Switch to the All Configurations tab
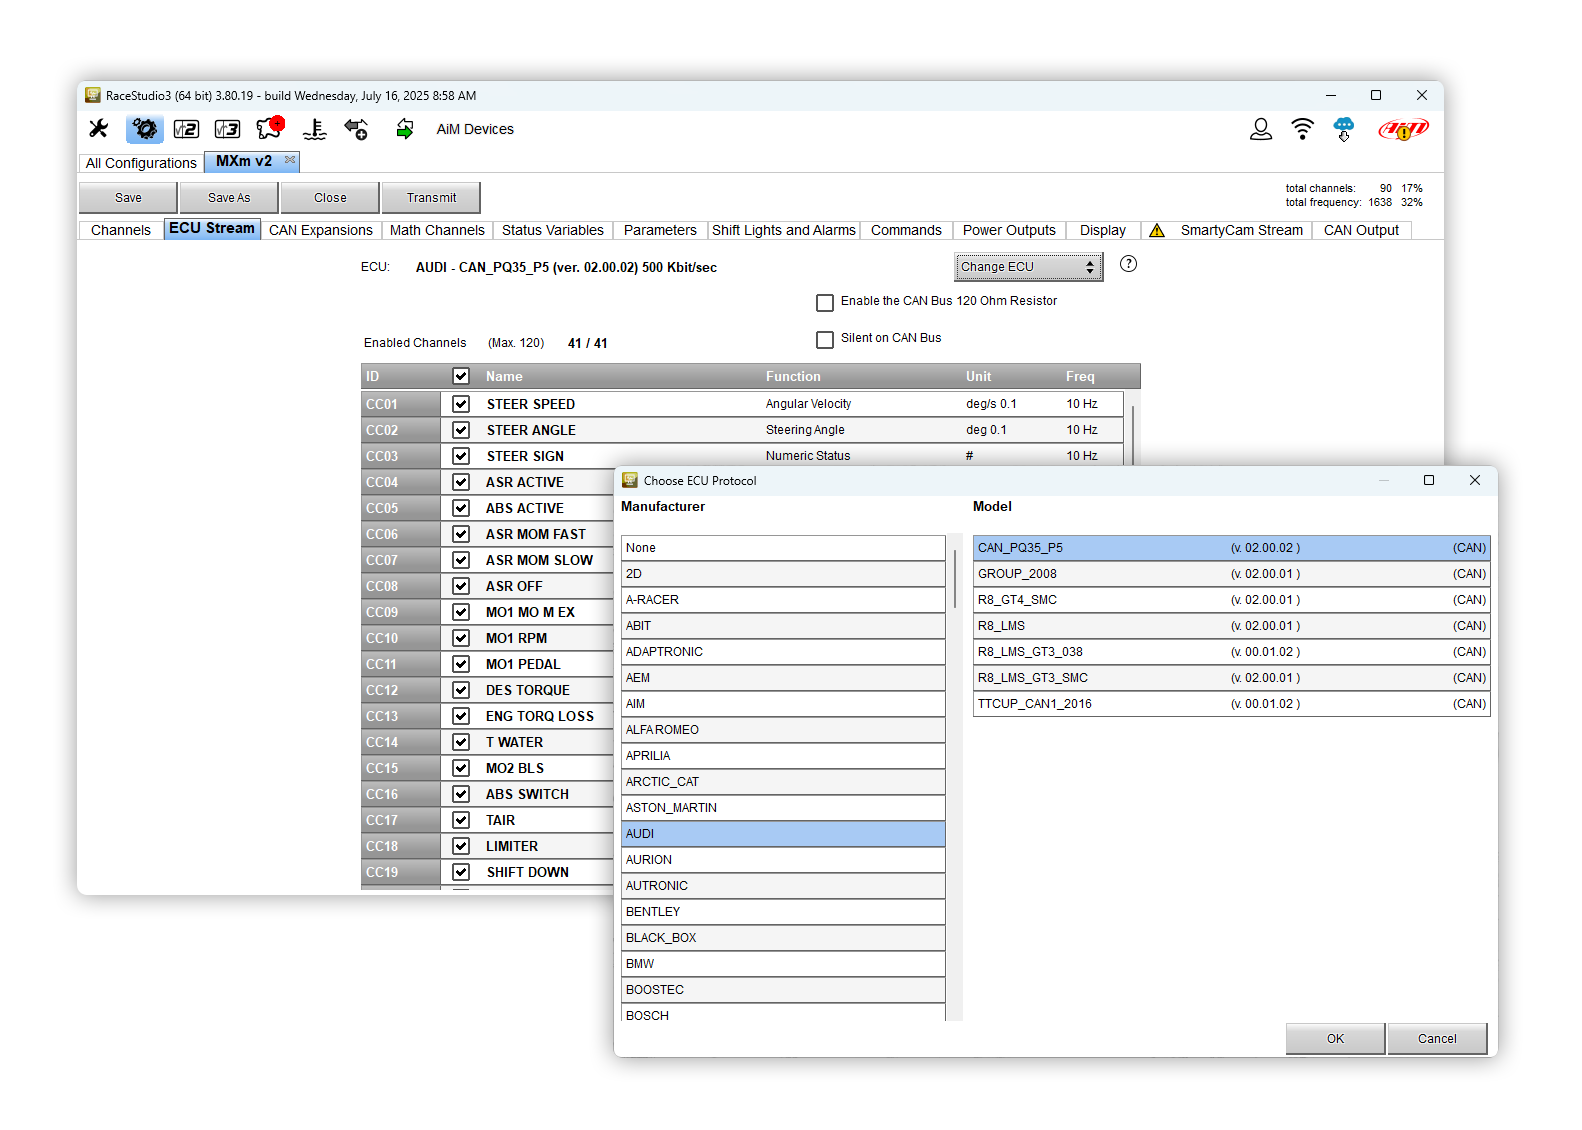1582x1130 pixels. 141,163
